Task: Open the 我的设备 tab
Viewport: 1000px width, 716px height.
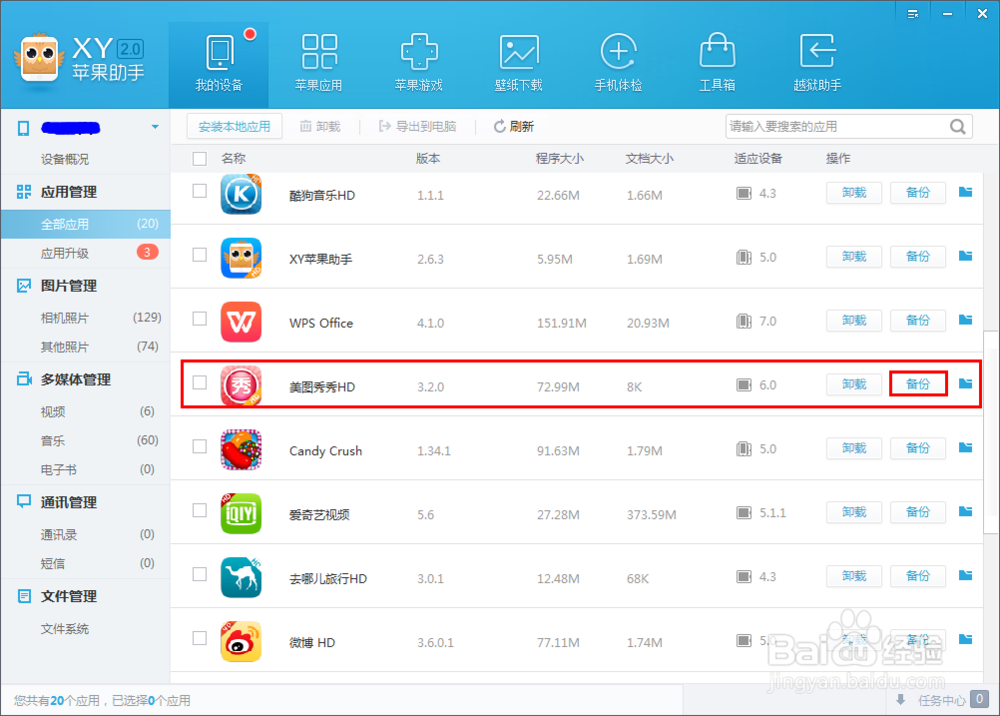Action: pyautogui.click(x=219, y=65)
